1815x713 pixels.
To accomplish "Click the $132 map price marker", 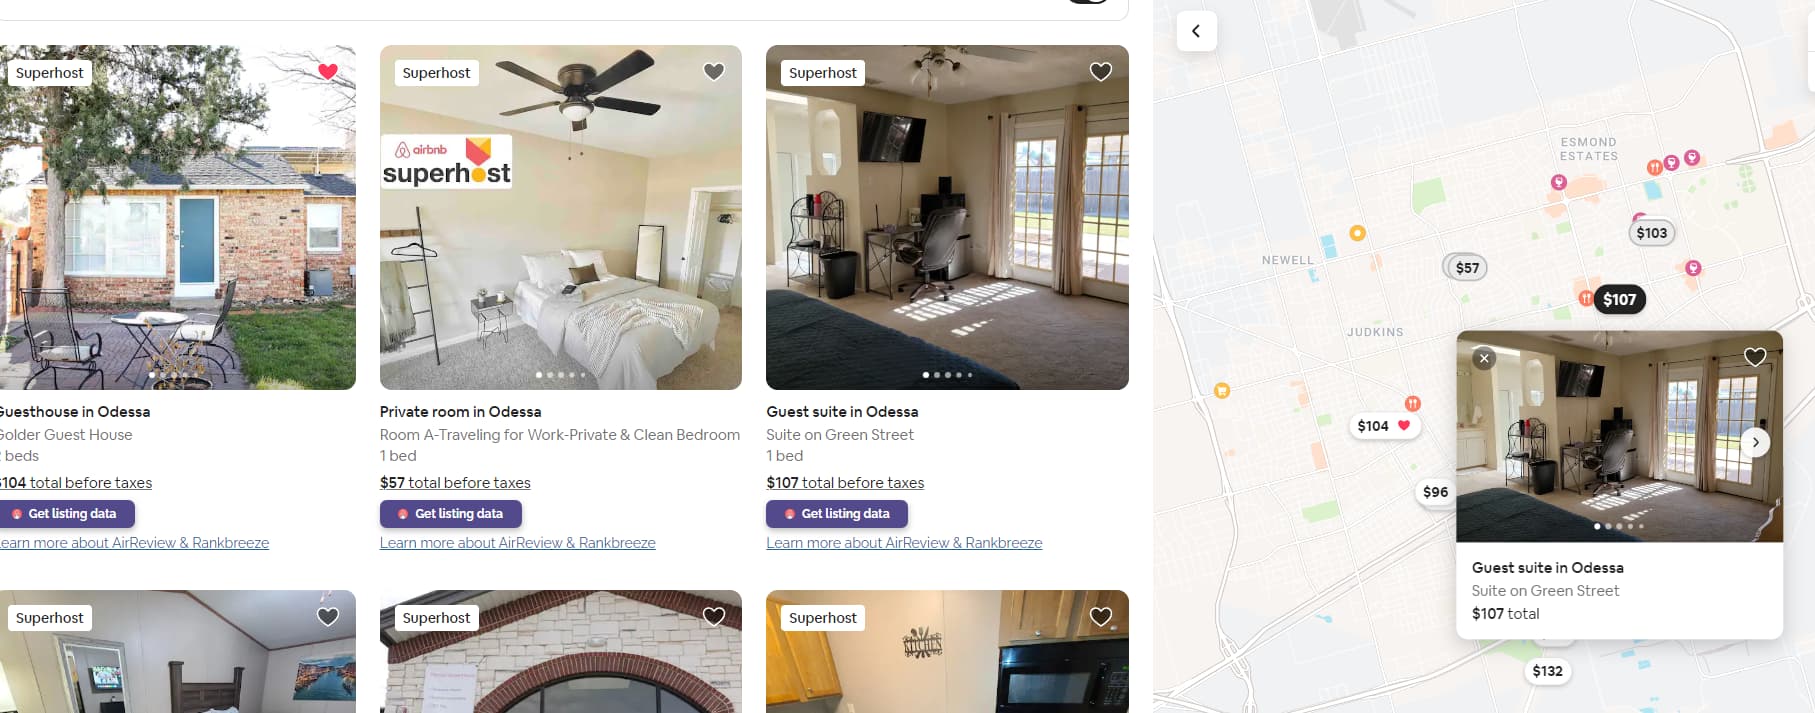I will [1547, 671].
